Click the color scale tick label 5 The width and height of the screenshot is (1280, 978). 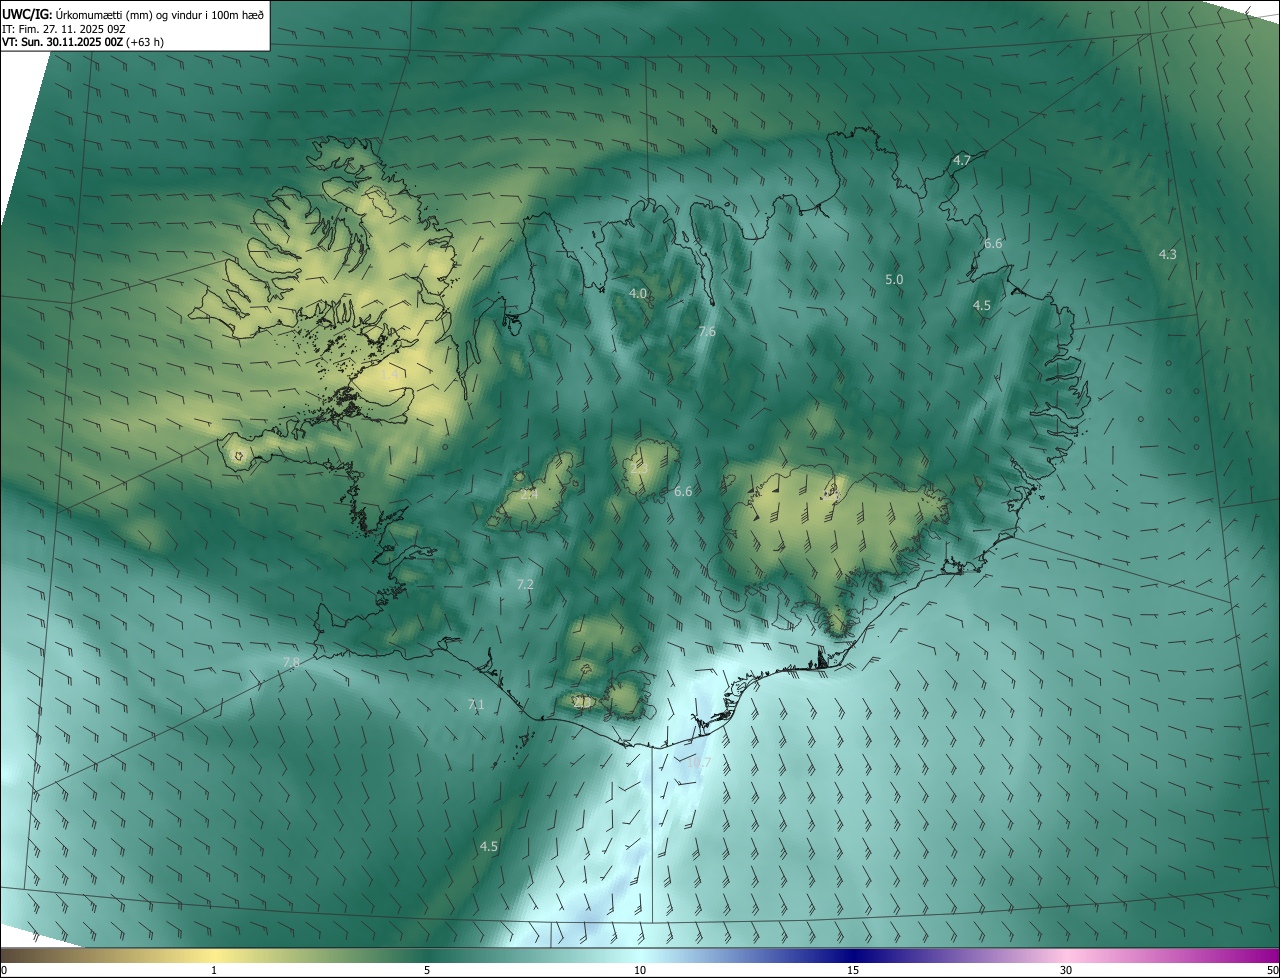427,970
